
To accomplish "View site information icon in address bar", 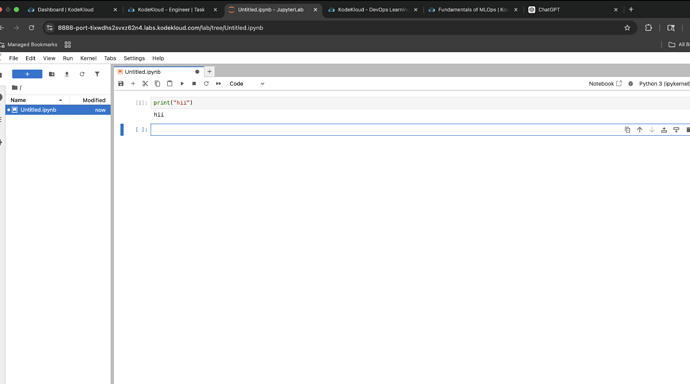I will [50, 28].
